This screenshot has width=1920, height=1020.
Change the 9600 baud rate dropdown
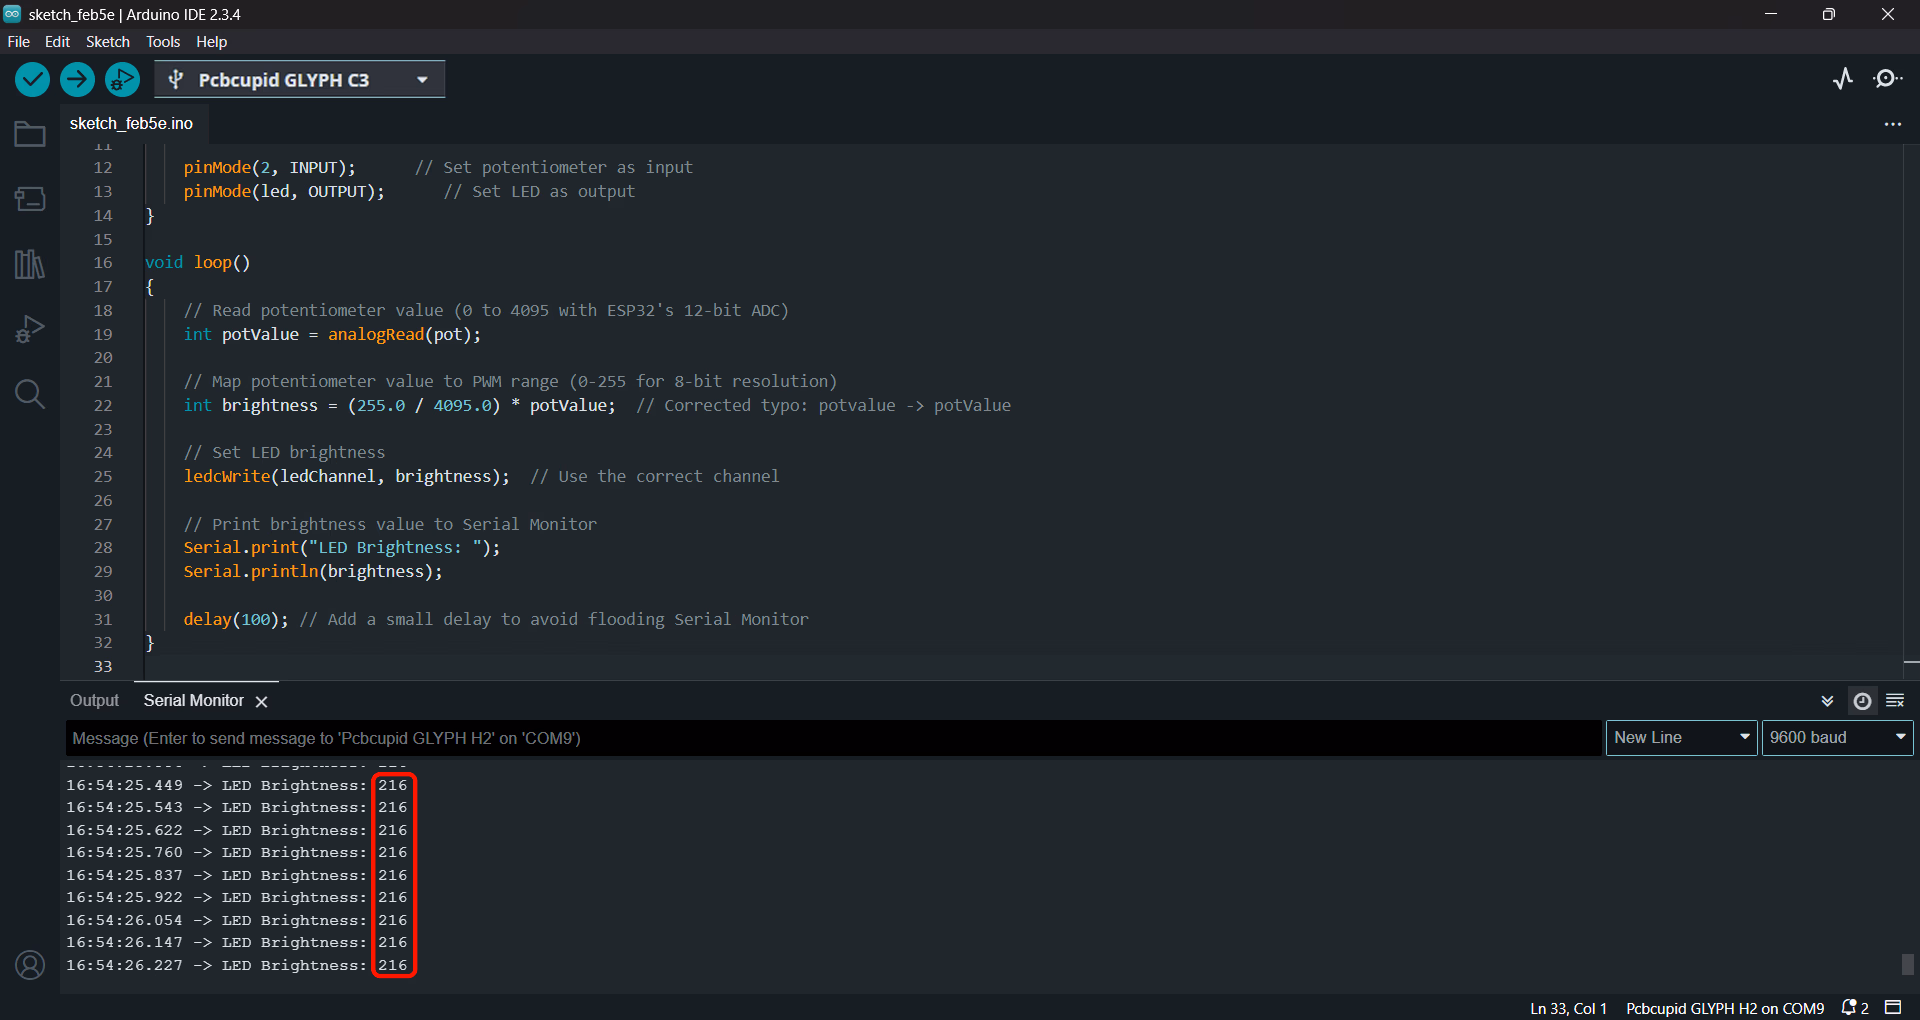click(x=1837, y=737)
